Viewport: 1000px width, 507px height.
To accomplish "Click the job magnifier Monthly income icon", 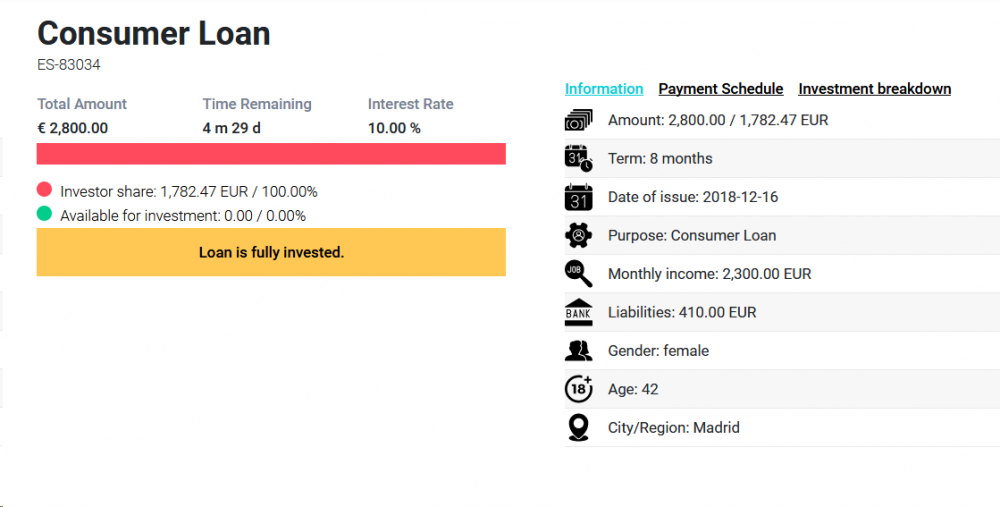I will (579, 274).
